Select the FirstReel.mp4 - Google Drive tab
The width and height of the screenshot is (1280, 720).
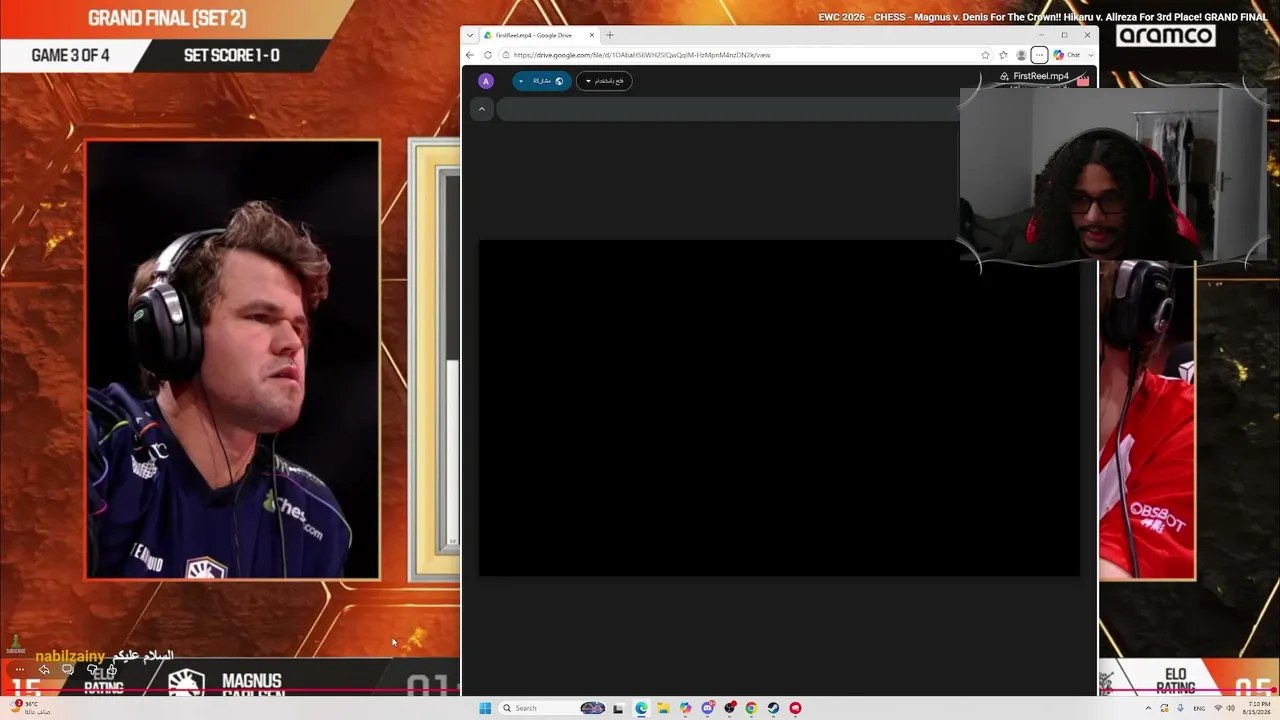(539, 35)
